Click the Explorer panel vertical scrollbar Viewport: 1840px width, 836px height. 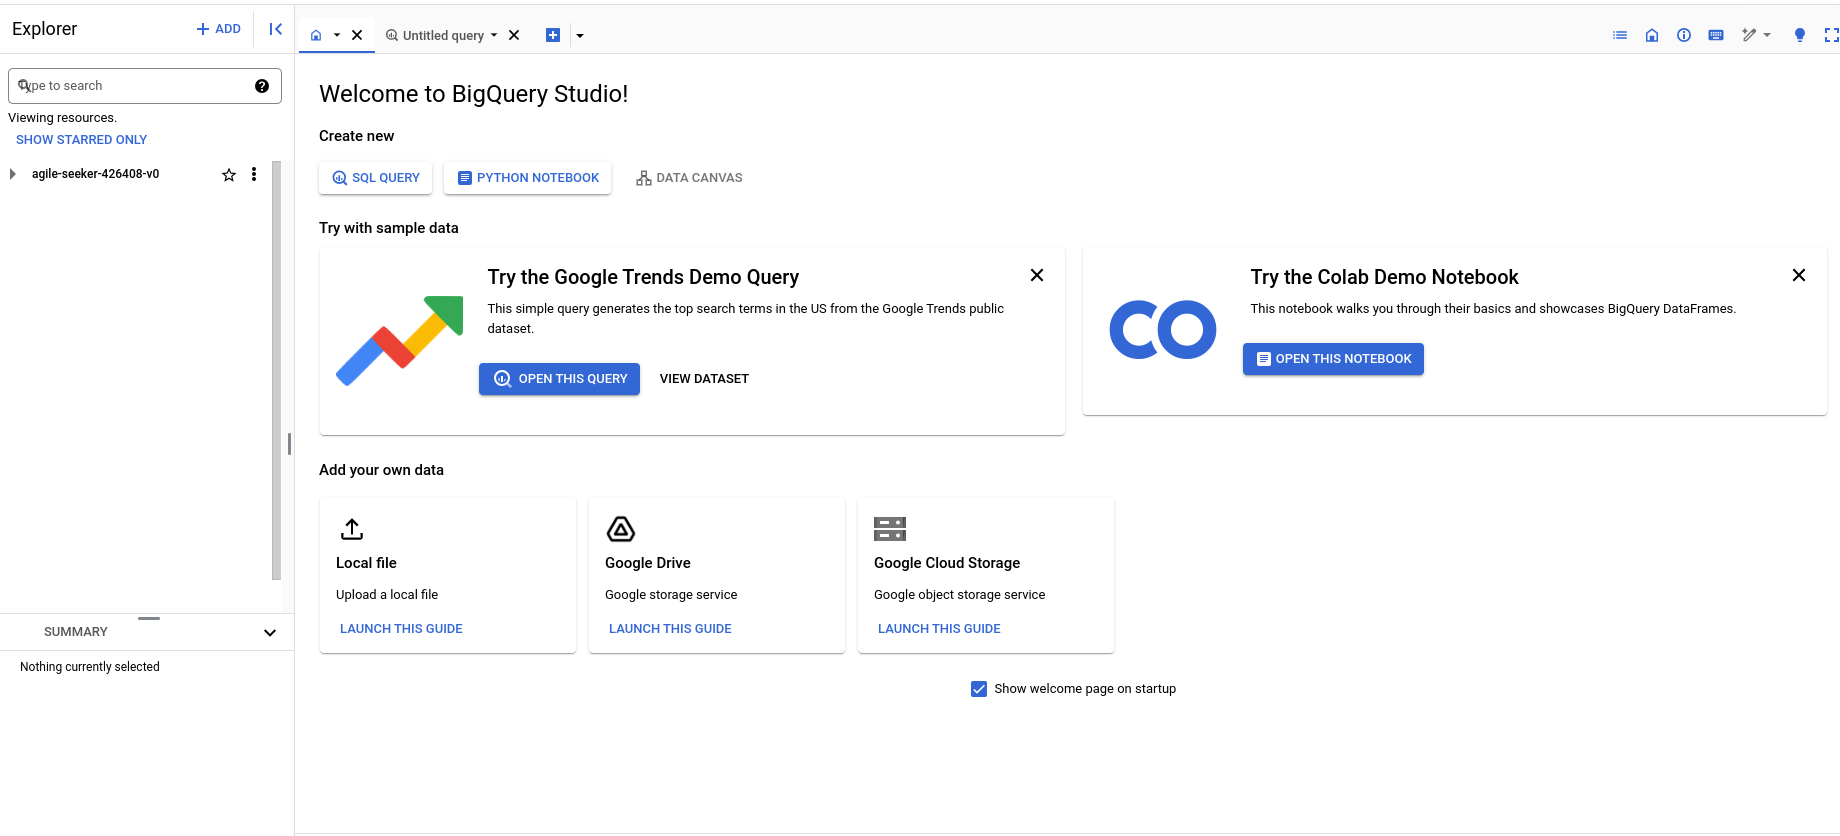pyautogui.click(x=276, y=370)
